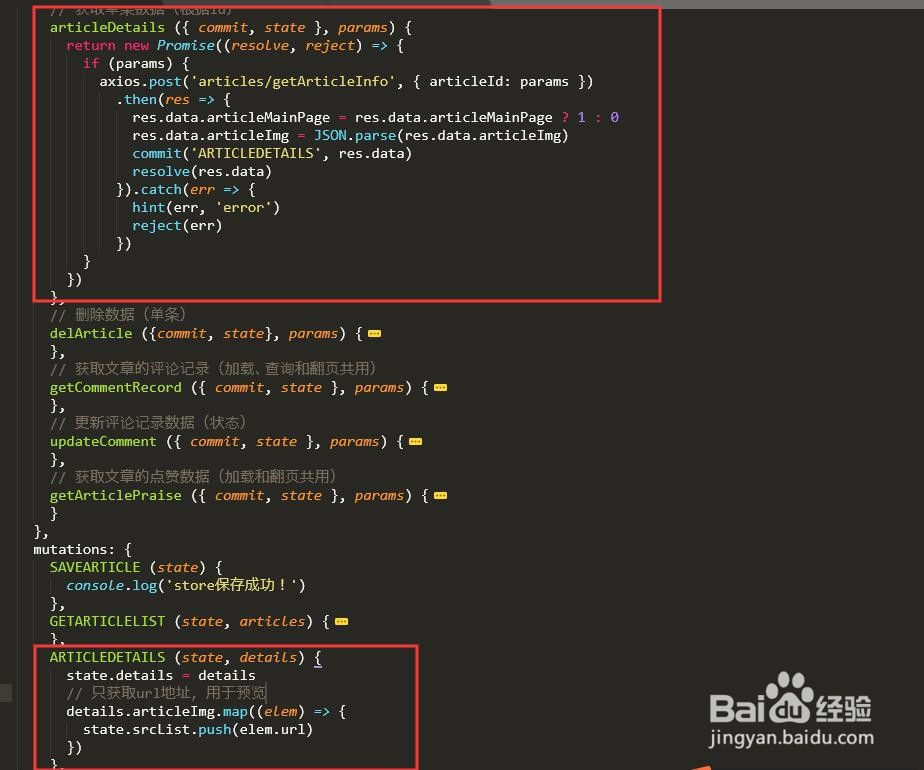The height and width of the screenshot is (770, 924).
Task: Click comment 只获取url地址，用于预览
Action: (x=166, y=693)
